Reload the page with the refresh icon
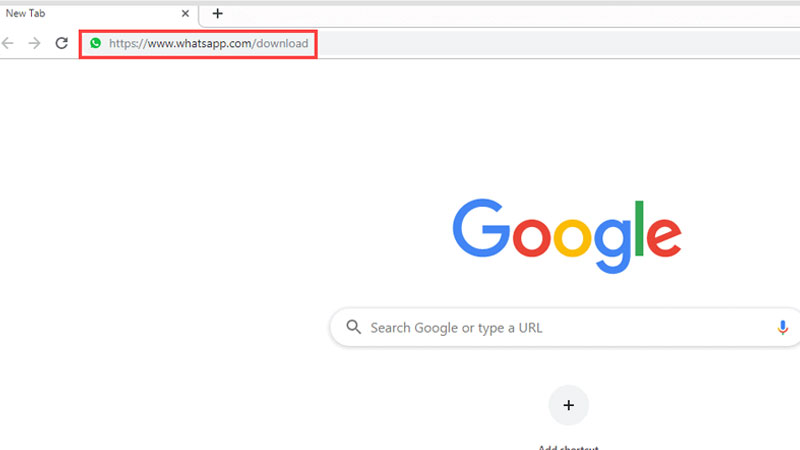Image resolution: width=800 pixels, height=450 pixels. point(62,43)
